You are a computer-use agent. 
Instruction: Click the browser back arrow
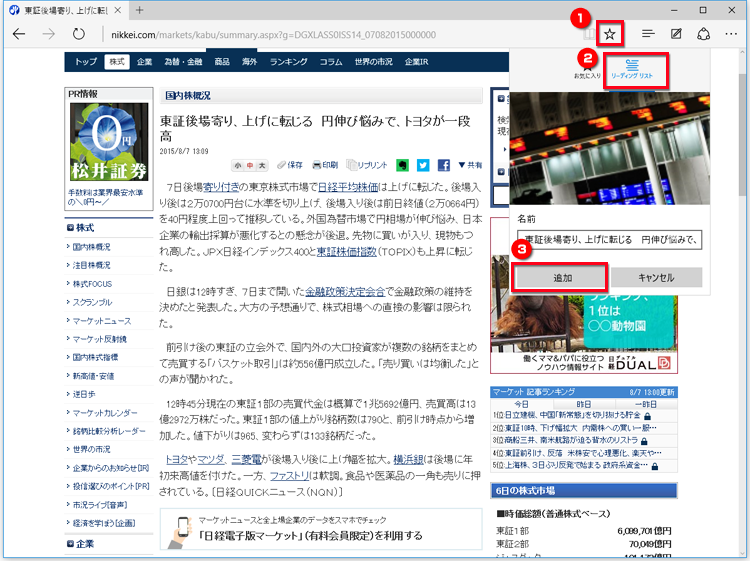click(19, 34)
